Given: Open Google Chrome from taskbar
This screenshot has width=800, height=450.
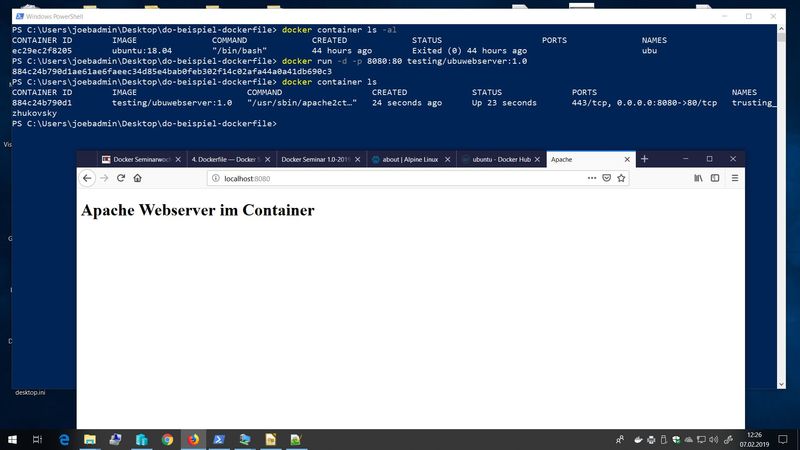Looking at the screenshot, I should click(x=167, y=439).
